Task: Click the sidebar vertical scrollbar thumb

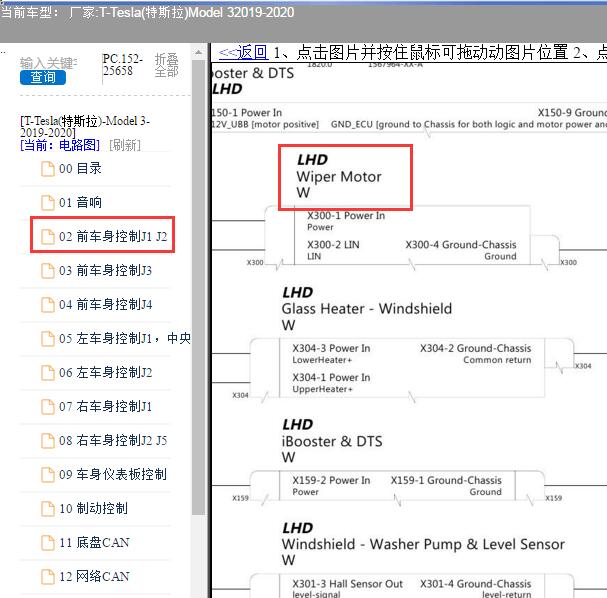Action: pos(199,286)
